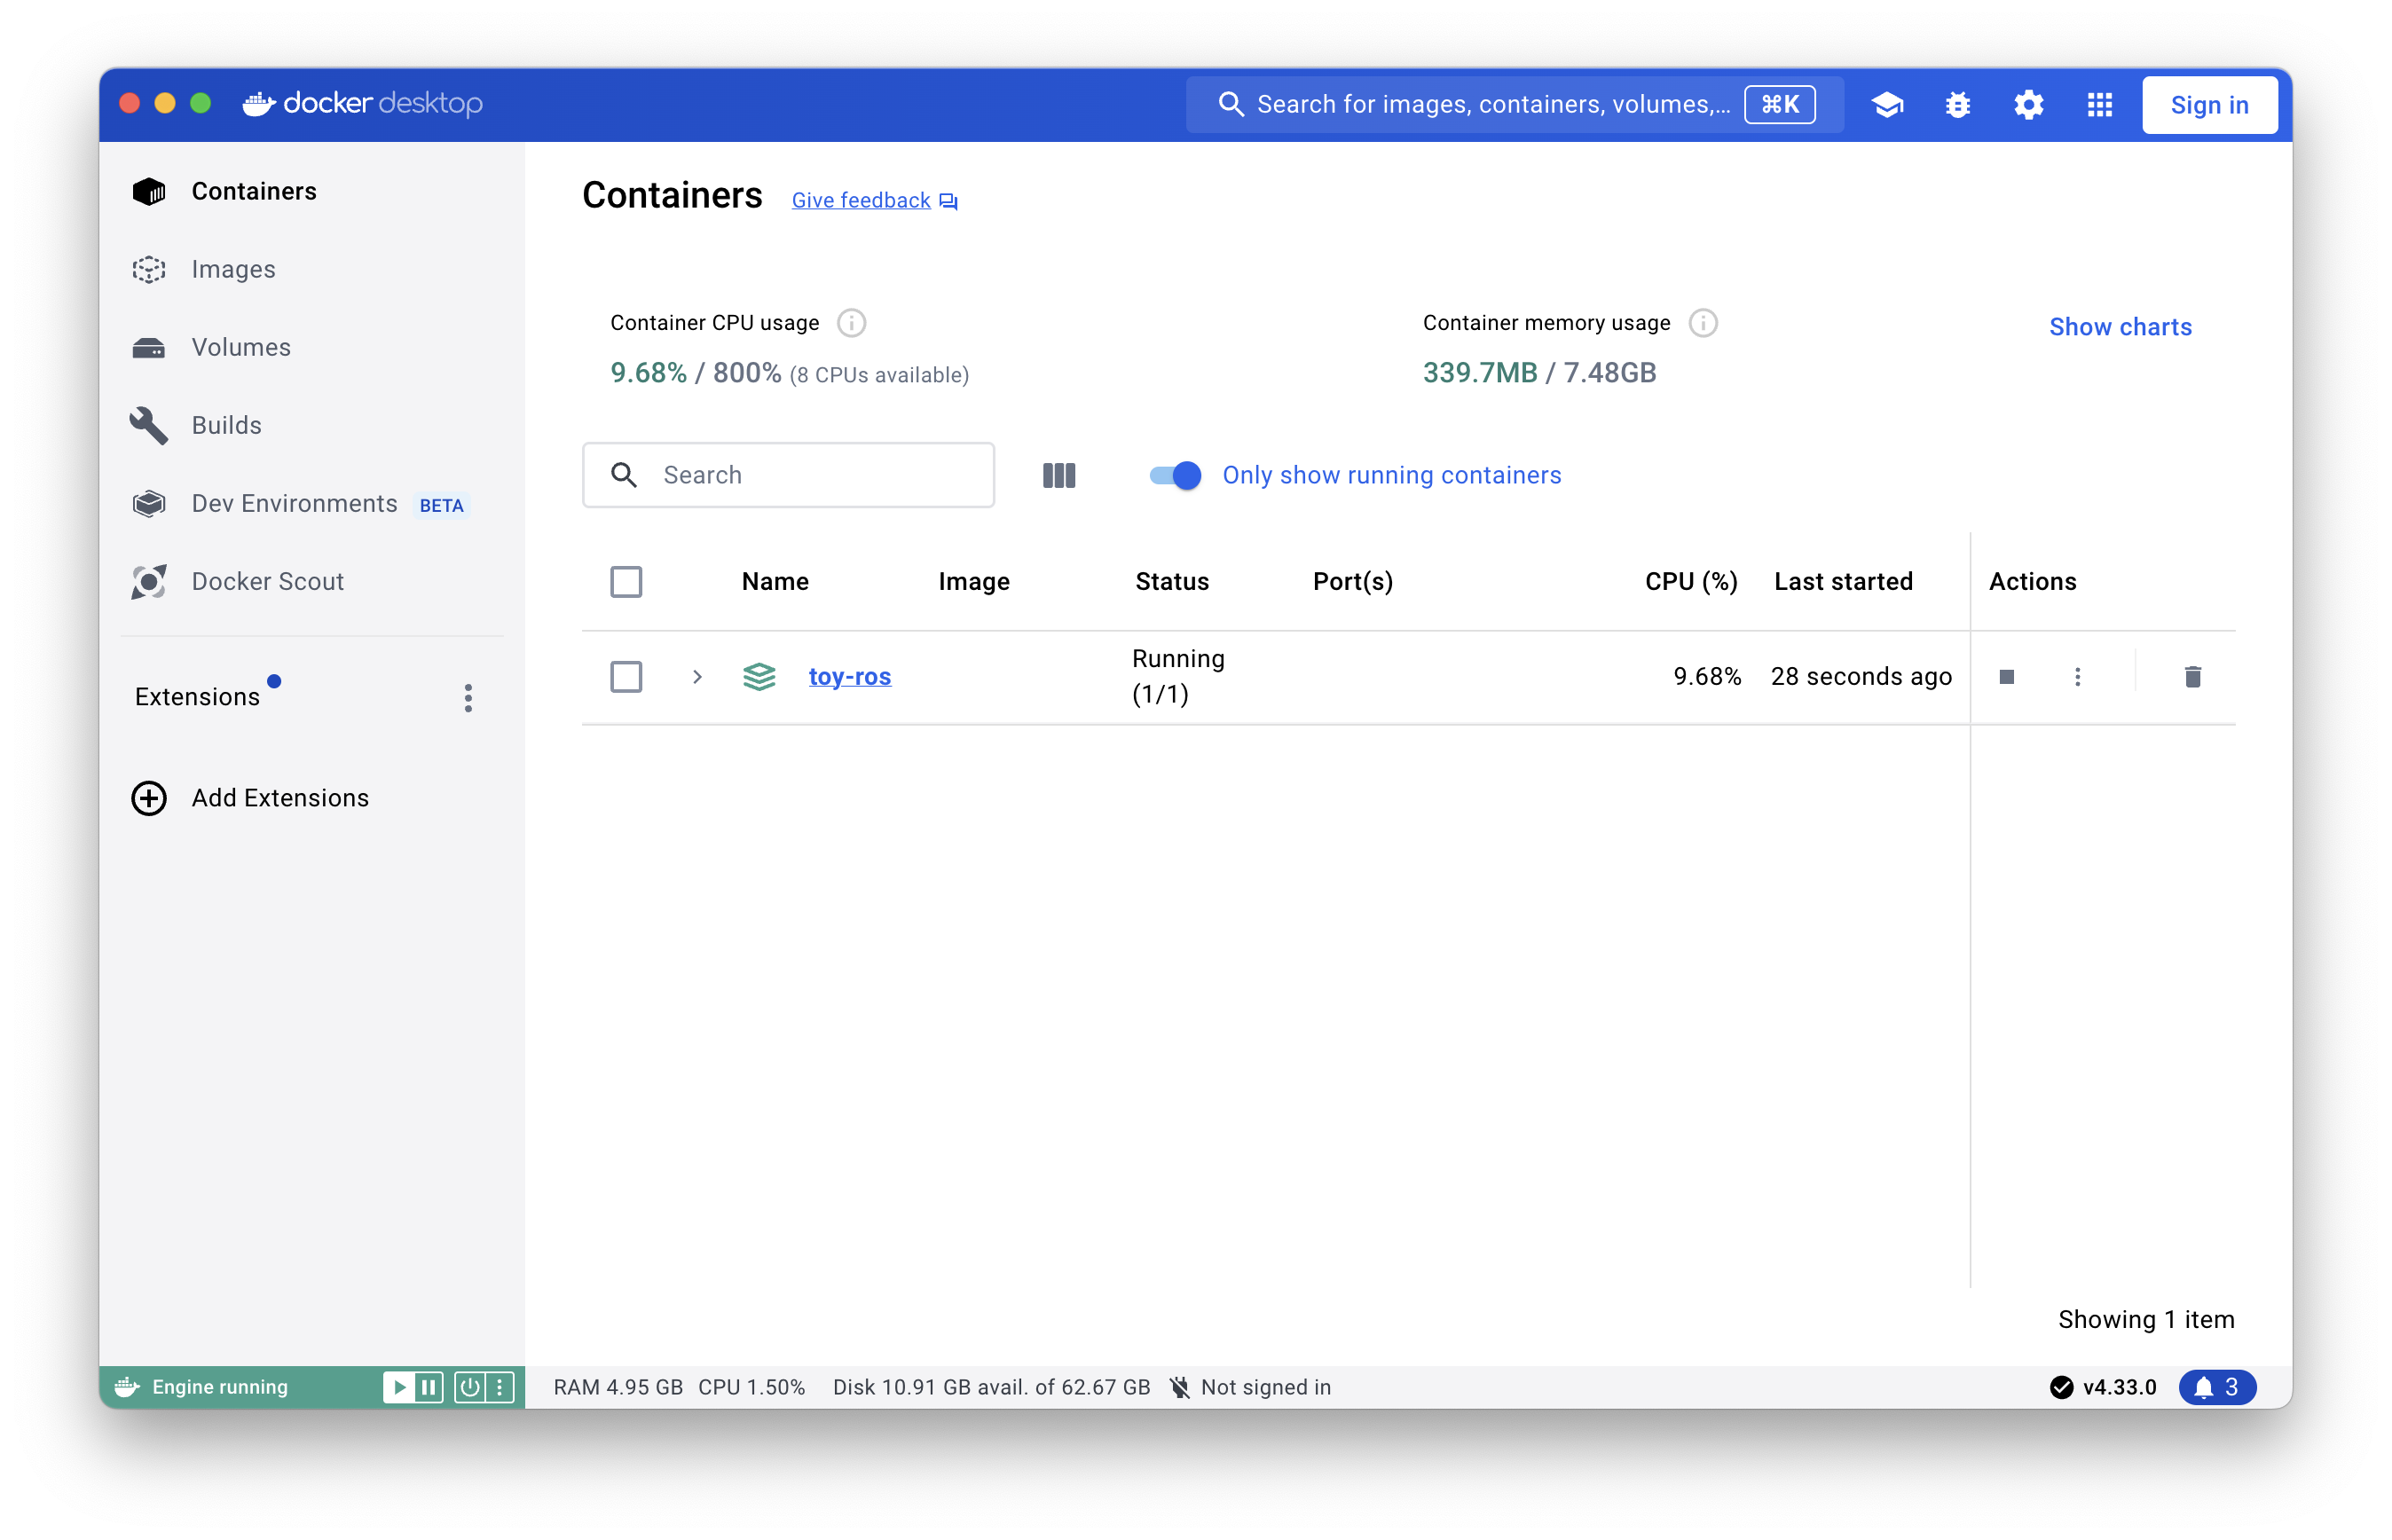The width and height of the screenshot is (2392, 1540).
Task: Open the notifications bell badge
Action: [x=2216, y=1387]
